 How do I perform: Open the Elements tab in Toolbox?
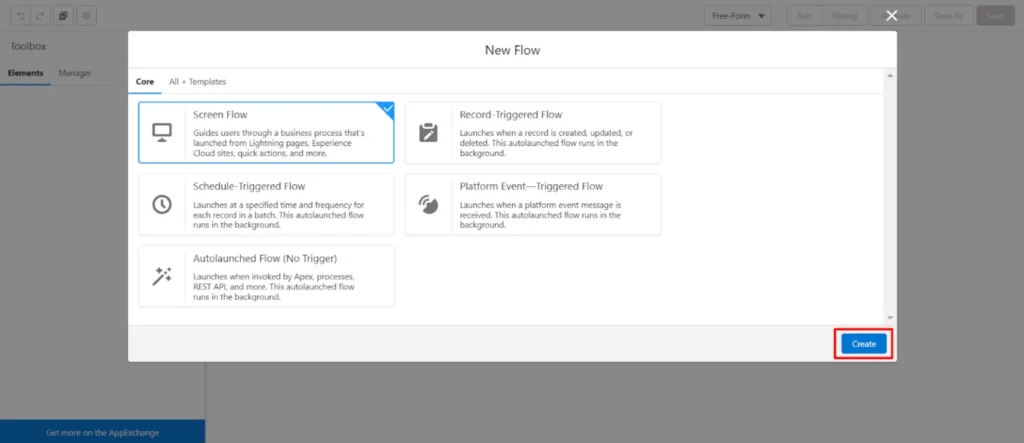point(25,73)
